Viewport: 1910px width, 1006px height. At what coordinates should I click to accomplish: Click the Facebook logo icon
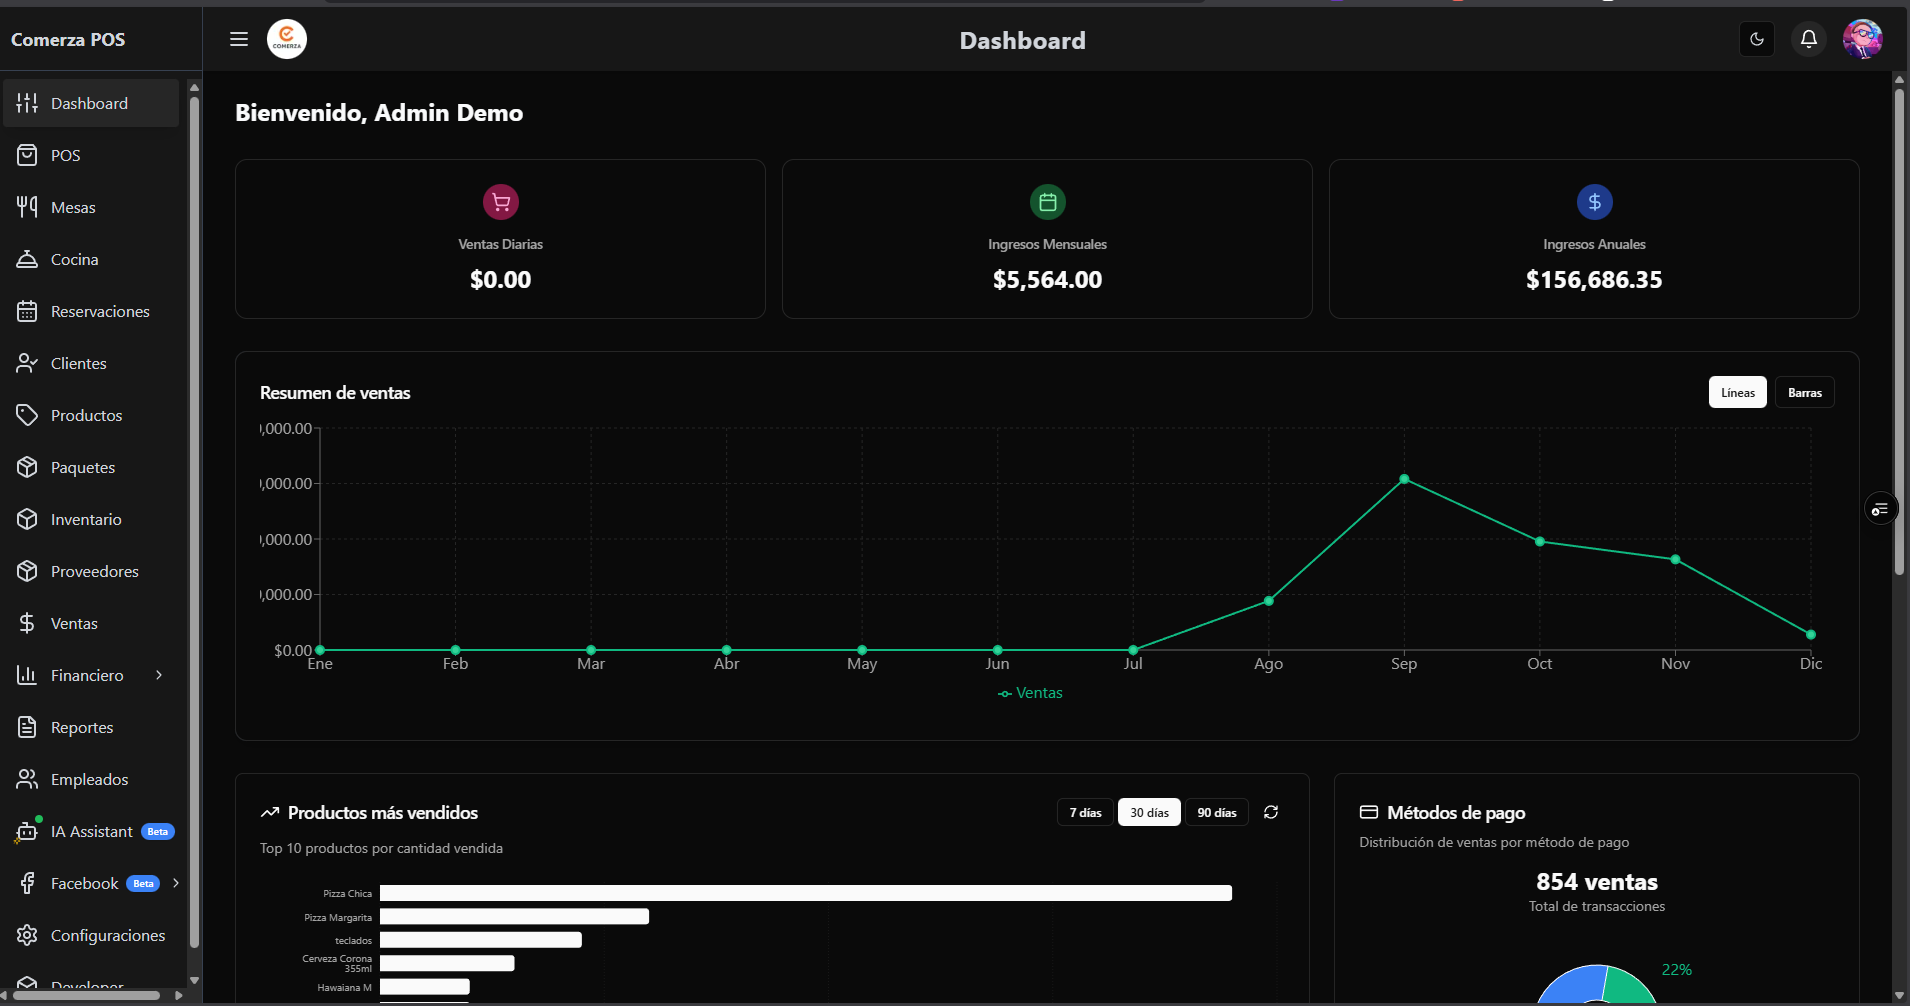(27, 883)
